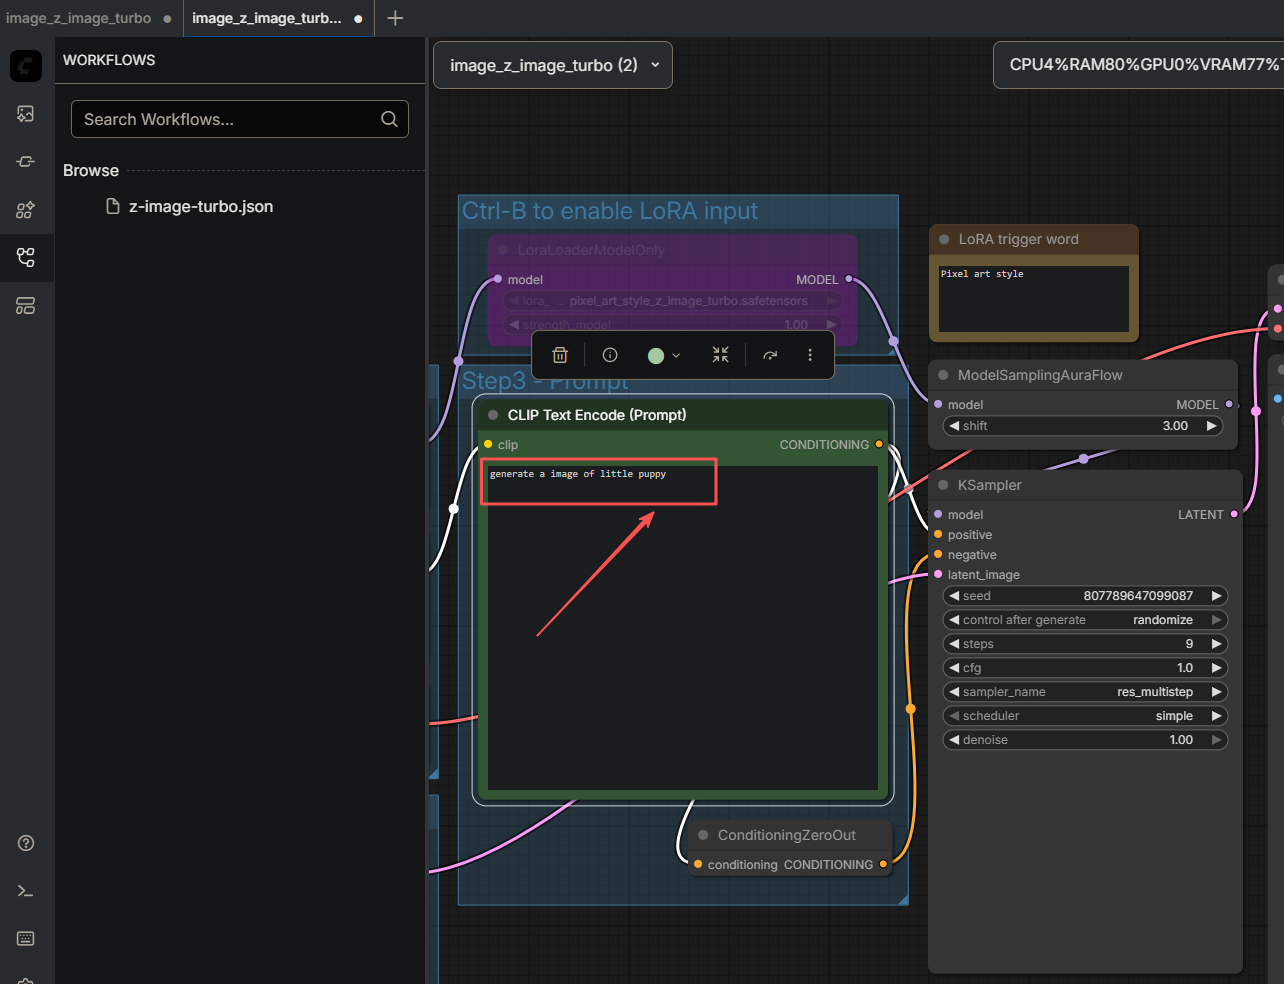1284x984 pixels.
Task: Open the Templates sidebar icon
Action: click(x=26, y=305)
